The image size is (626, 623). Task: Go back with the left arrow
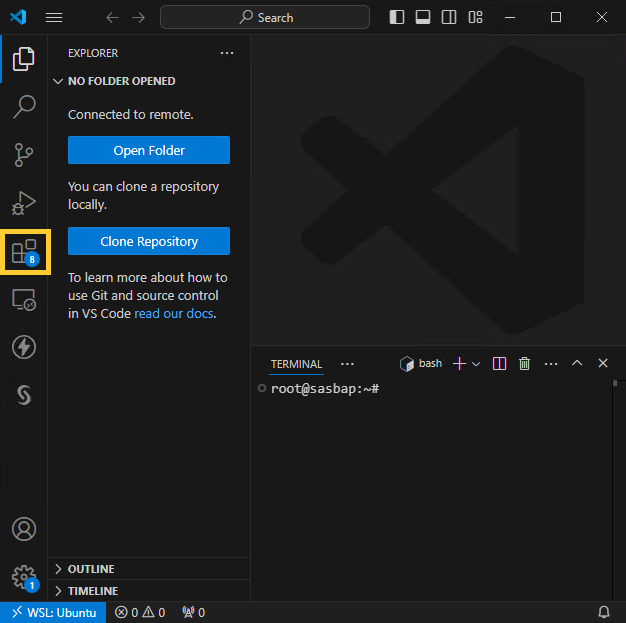(x=113, y=18)
